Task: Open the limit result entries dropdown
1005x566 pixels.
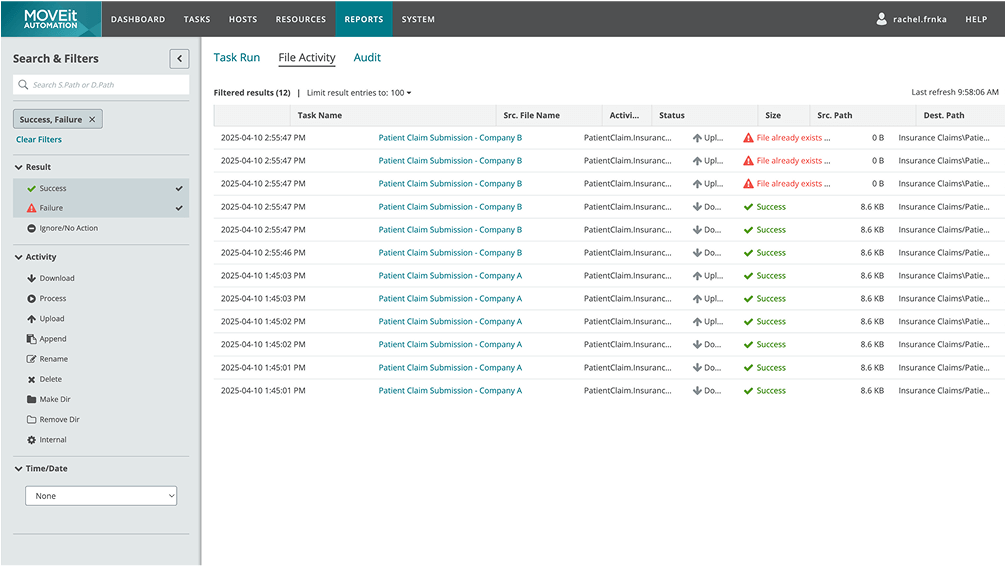Action: point(359,93)
